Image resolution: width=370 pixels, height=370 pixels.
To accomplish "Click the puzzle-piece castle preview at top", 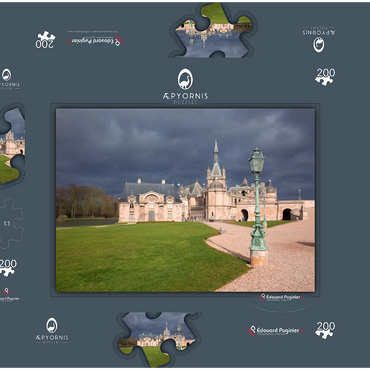I will click(x=212, y=30).
